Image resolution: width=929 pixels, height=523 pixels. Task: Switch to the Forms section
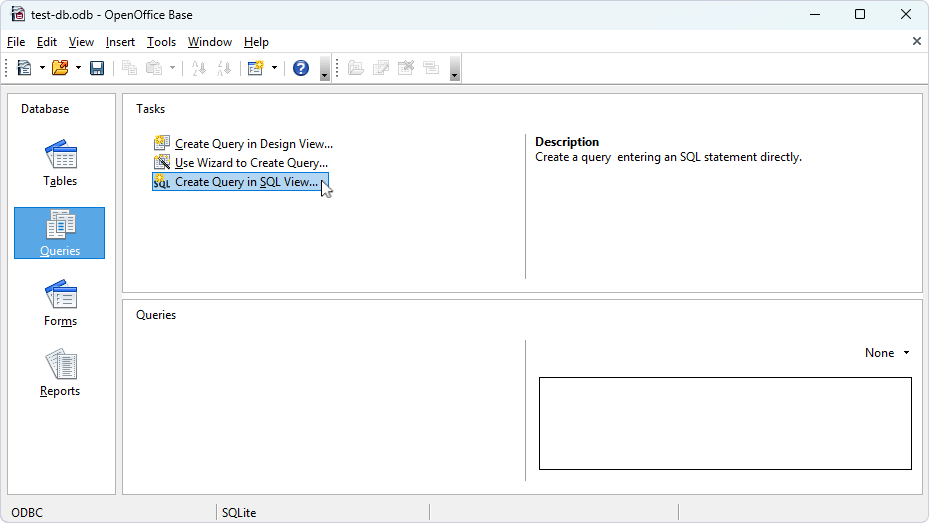pyautogui.click(x=60, y=303)
